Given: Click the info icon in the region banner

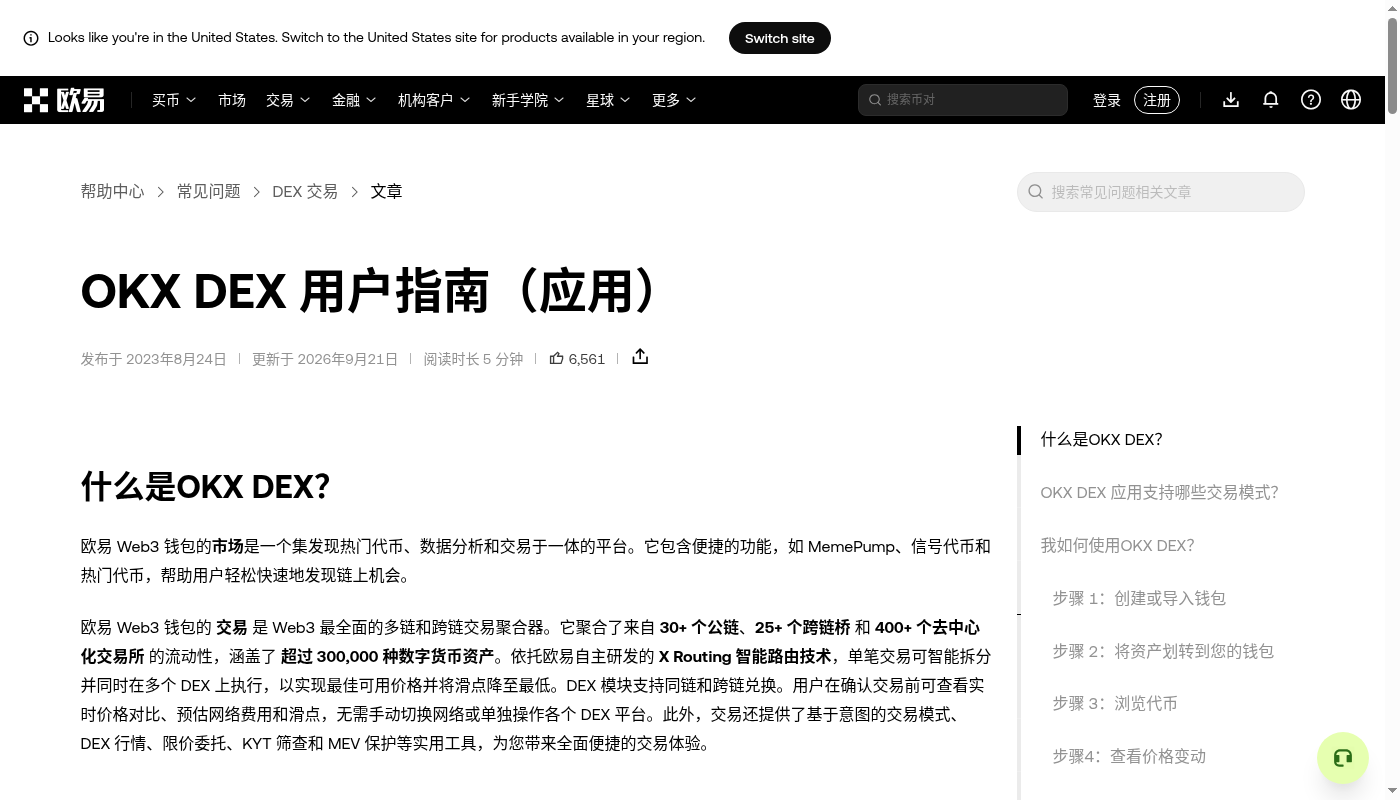Looking at the screenshot, I should coord(31,38).
